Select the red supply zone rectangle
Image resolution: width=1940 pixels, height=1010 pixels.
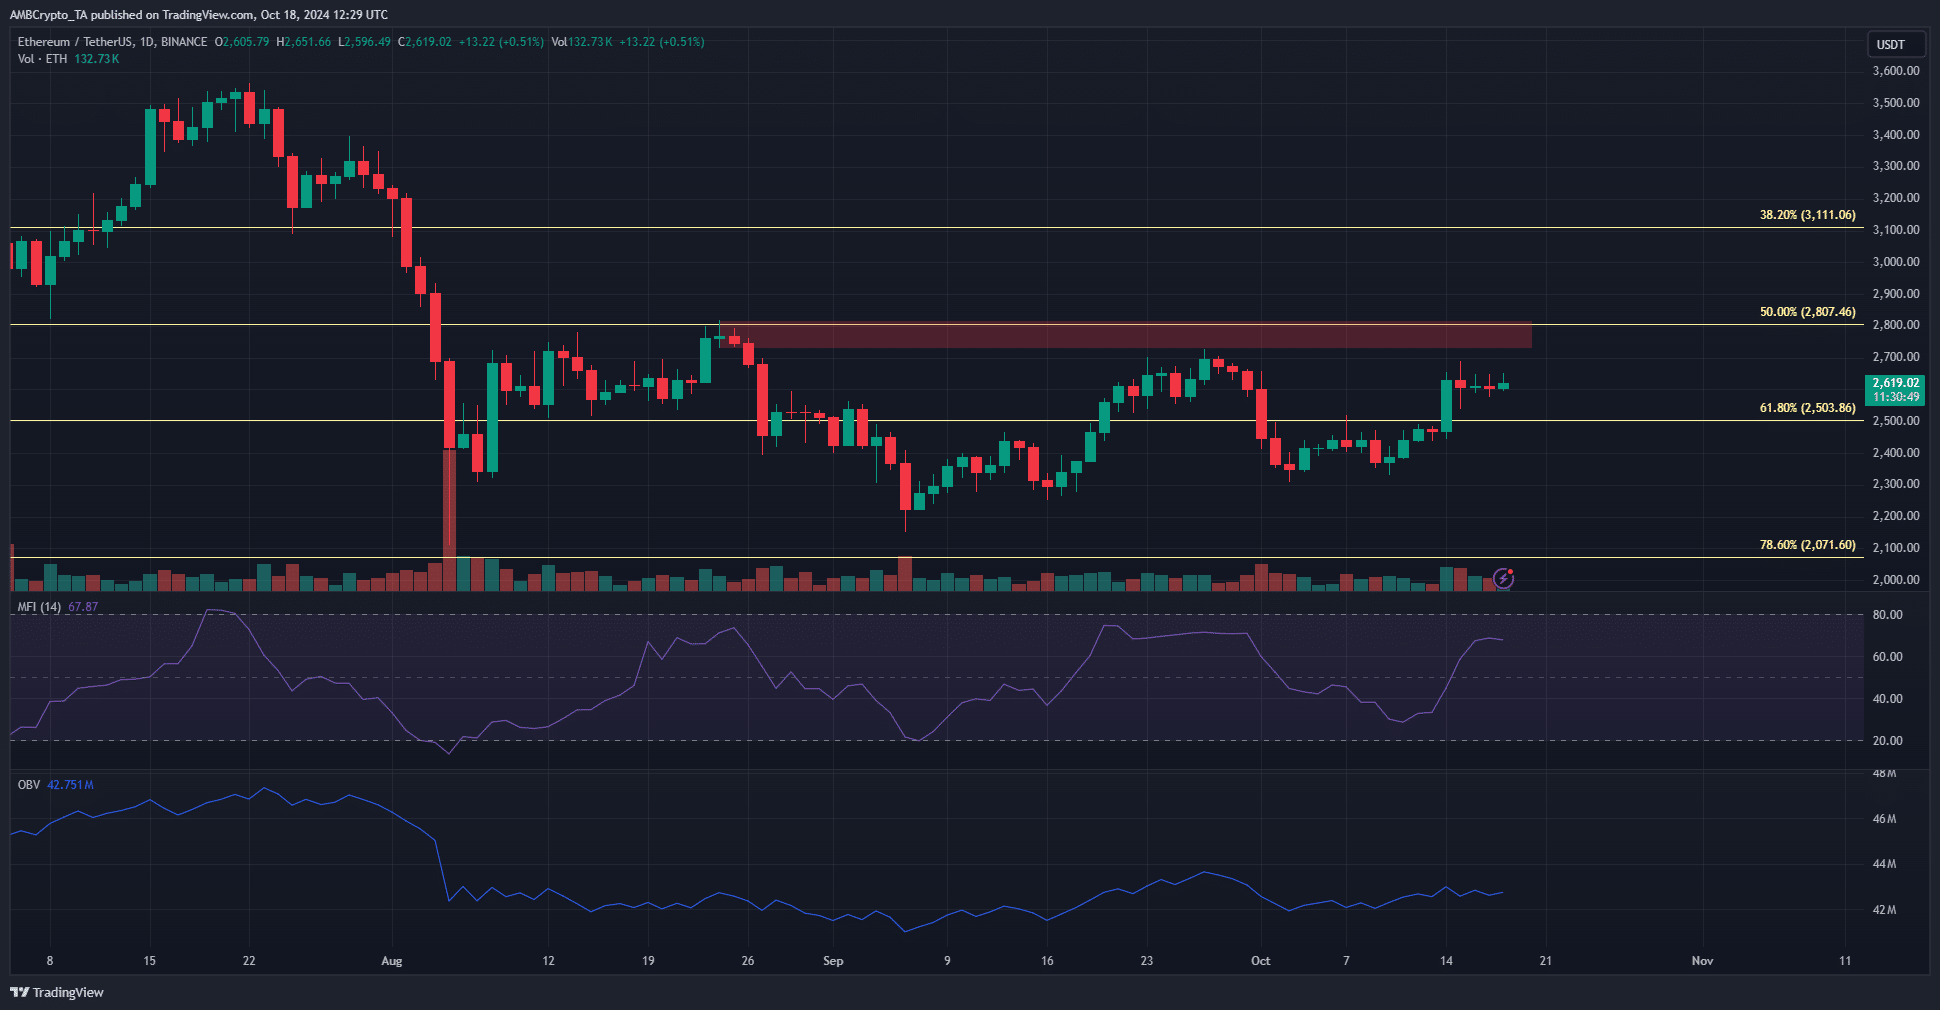(1125, 335)
